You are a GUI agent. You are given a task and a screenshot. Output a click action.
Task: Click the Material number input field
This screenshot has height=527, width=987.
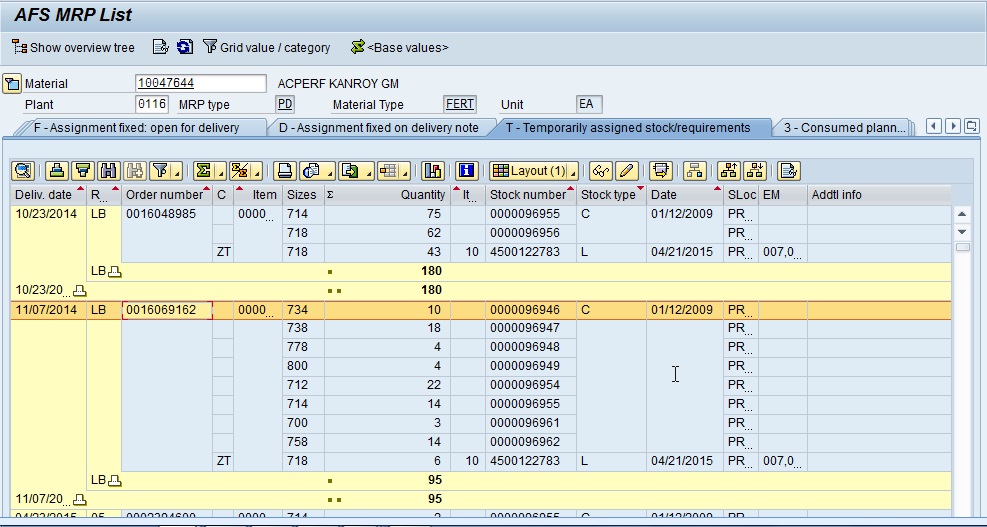pyautogui.click(x=200, y=84)
